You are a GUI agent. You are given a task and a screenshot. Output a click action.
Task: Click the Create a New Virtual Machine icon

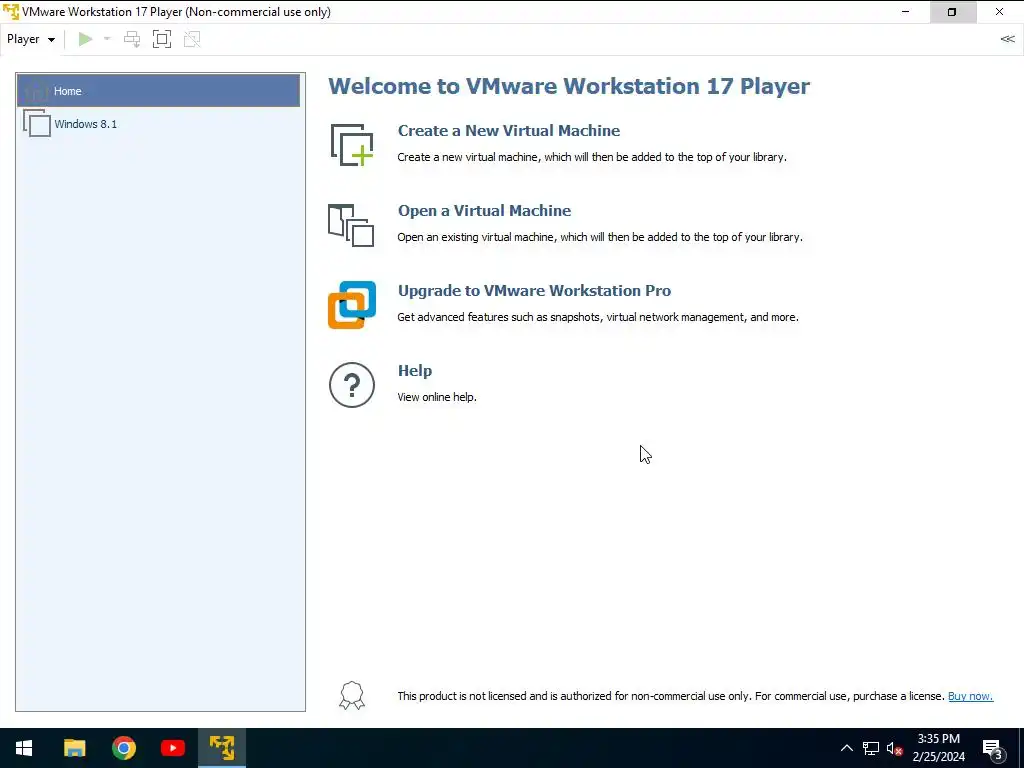352,144
